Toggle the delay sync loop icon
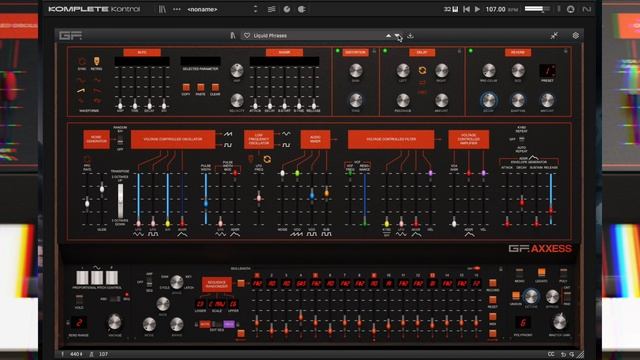 pos(422,70)
